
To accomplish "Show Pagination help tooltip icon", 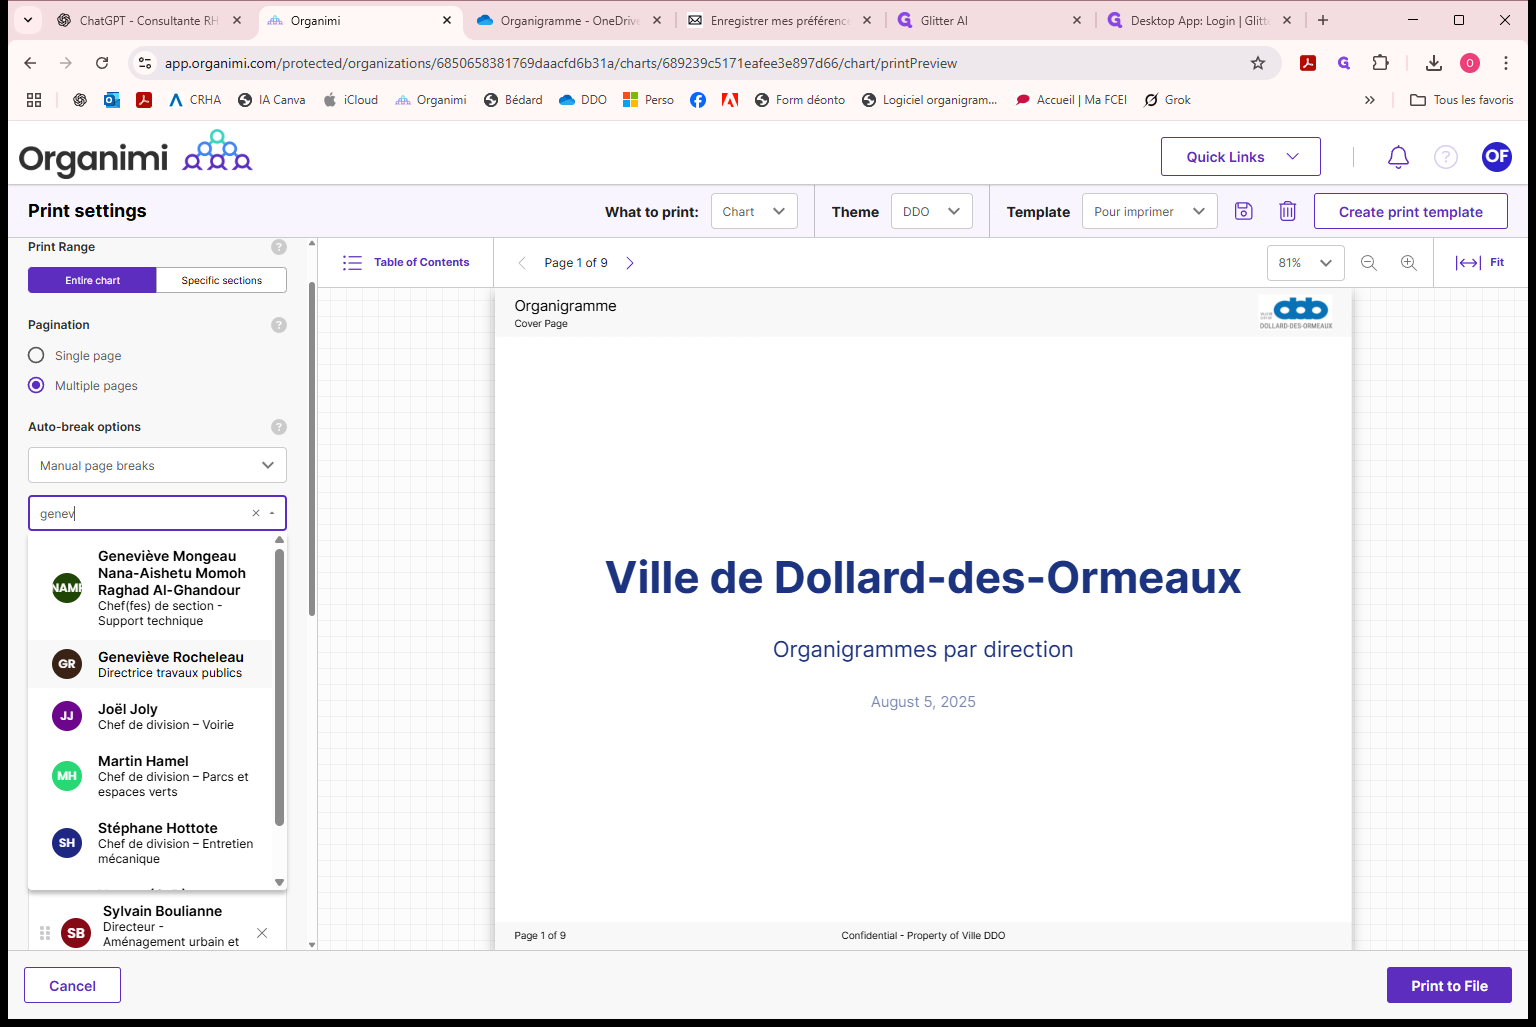I will (279, 325).
